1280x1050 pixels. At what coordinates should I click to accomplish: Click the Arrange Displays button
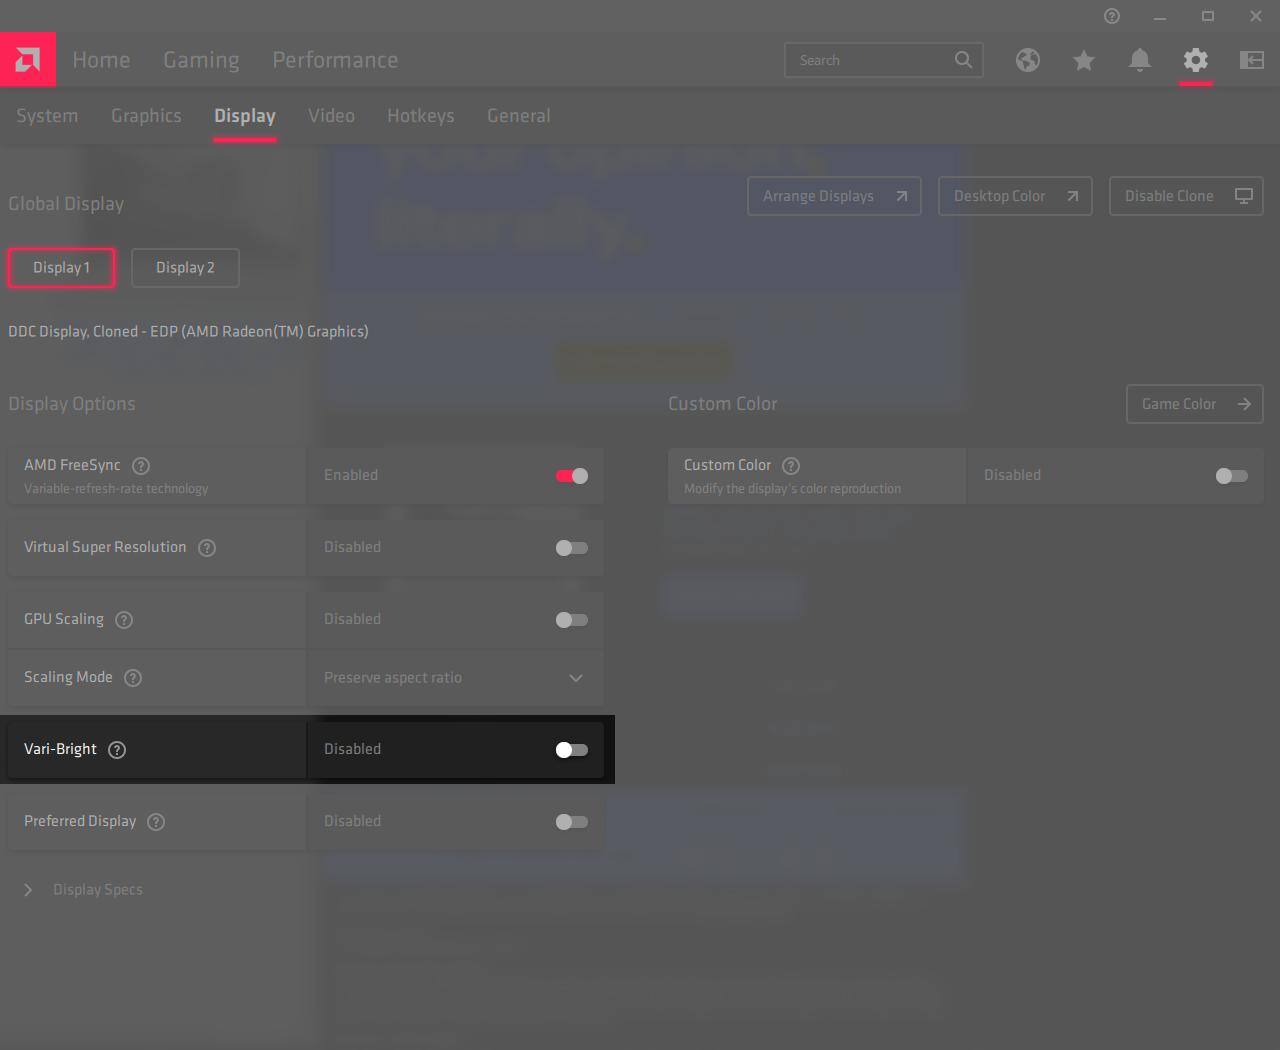coord(834,196)
